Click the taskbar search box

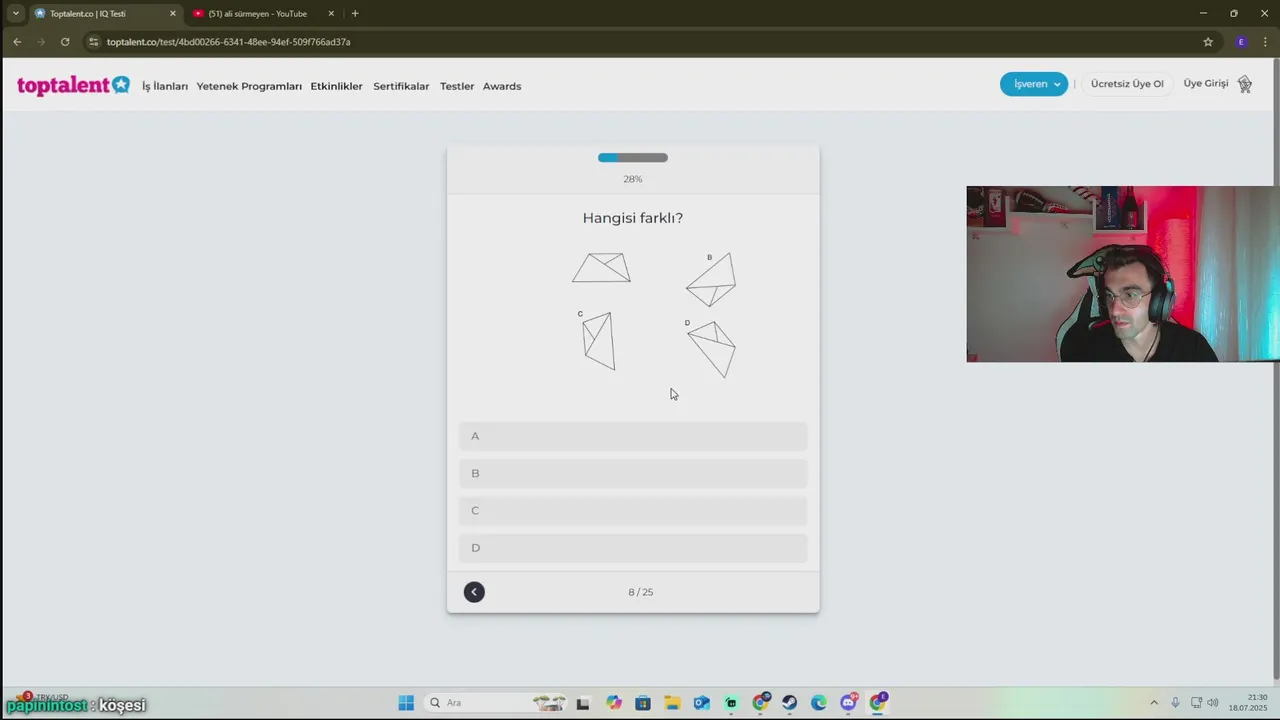click(x=496, y=703)
